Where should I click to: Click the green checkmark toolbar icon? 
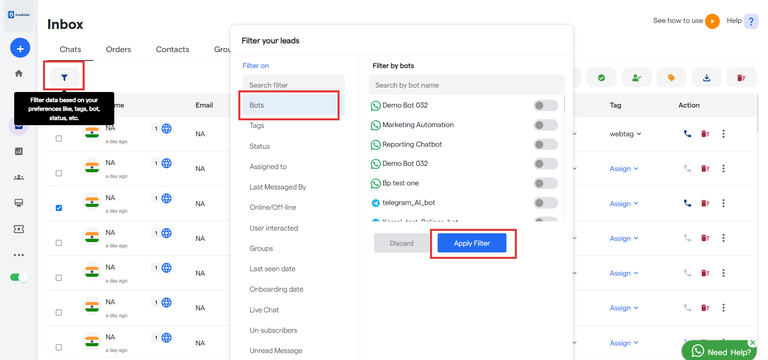click(601, 77)
